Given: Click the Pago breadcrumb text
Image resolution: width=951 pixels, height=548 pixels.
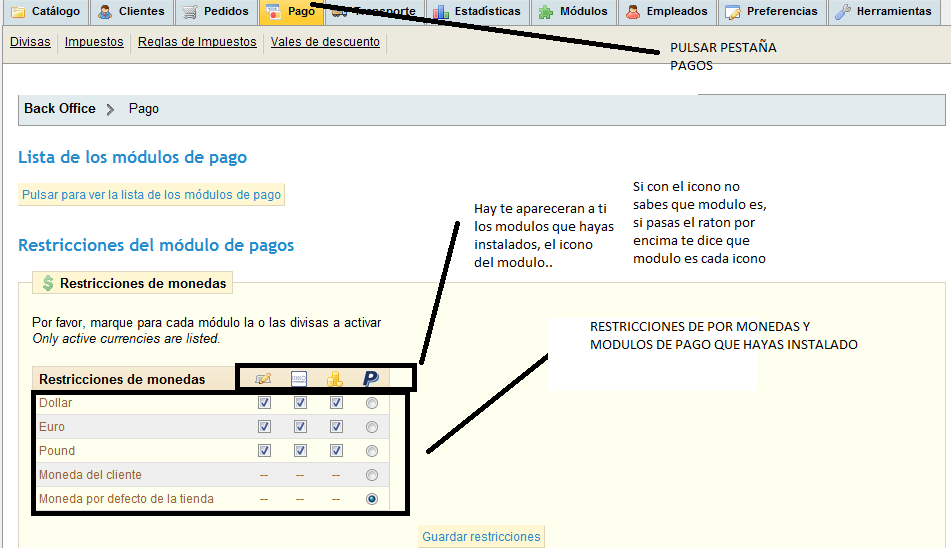Looking at the screenshot, I should 144,109.
